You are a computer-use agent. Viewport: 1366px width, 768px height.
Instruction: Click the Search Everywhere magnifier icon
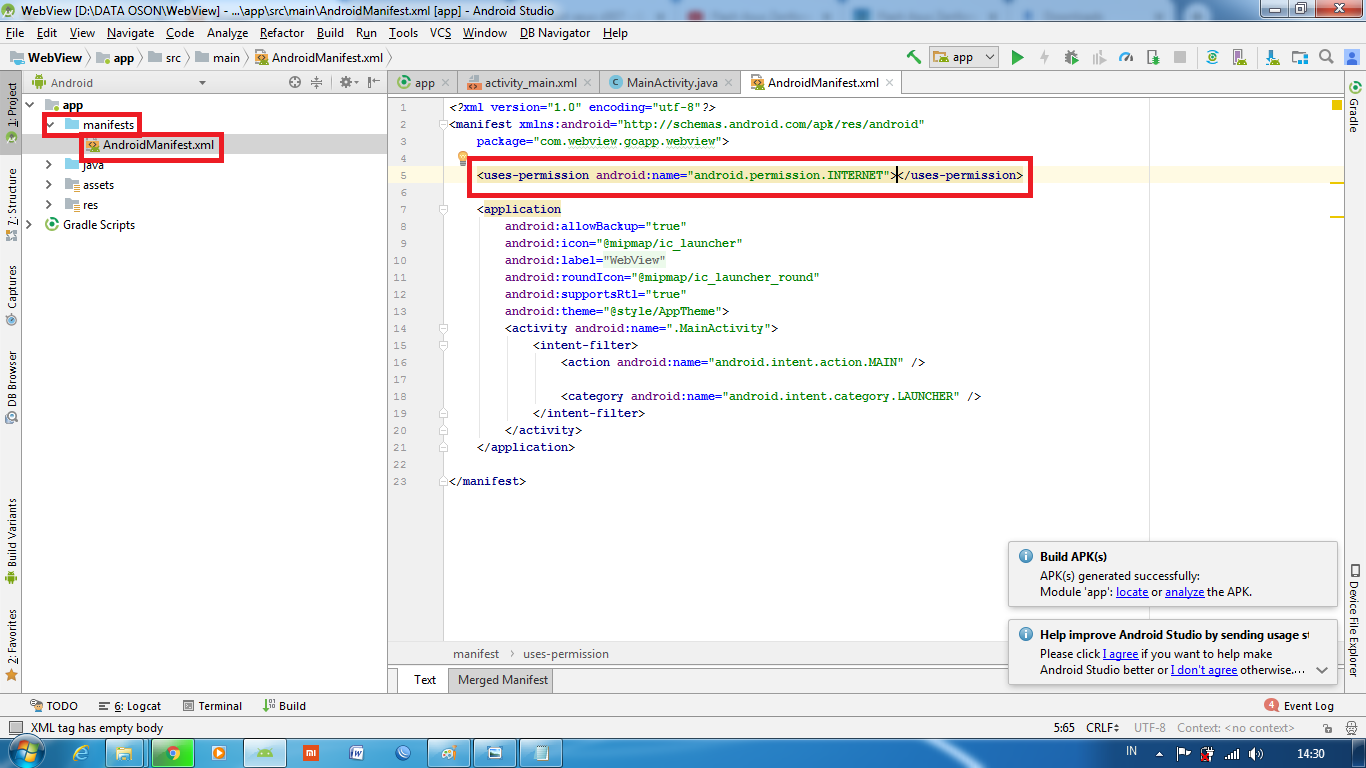tap(1326, 57)
